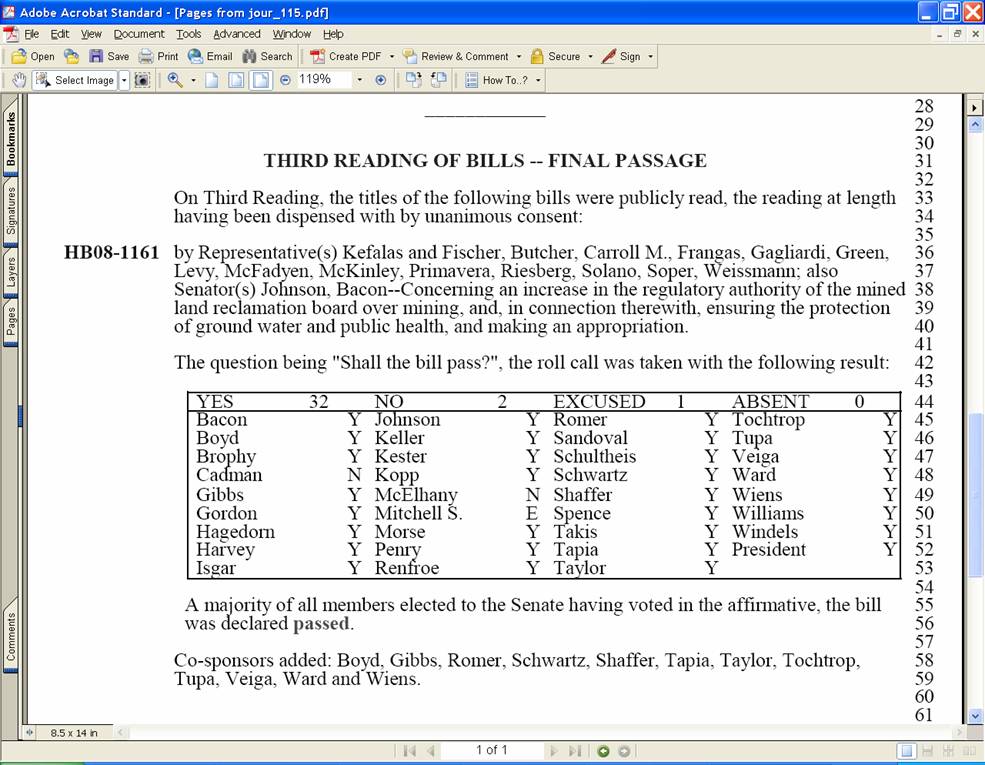Screen dimensions: 985x765
Task: Expand the Secure dropdown arrow
Action: pos(590,57)
